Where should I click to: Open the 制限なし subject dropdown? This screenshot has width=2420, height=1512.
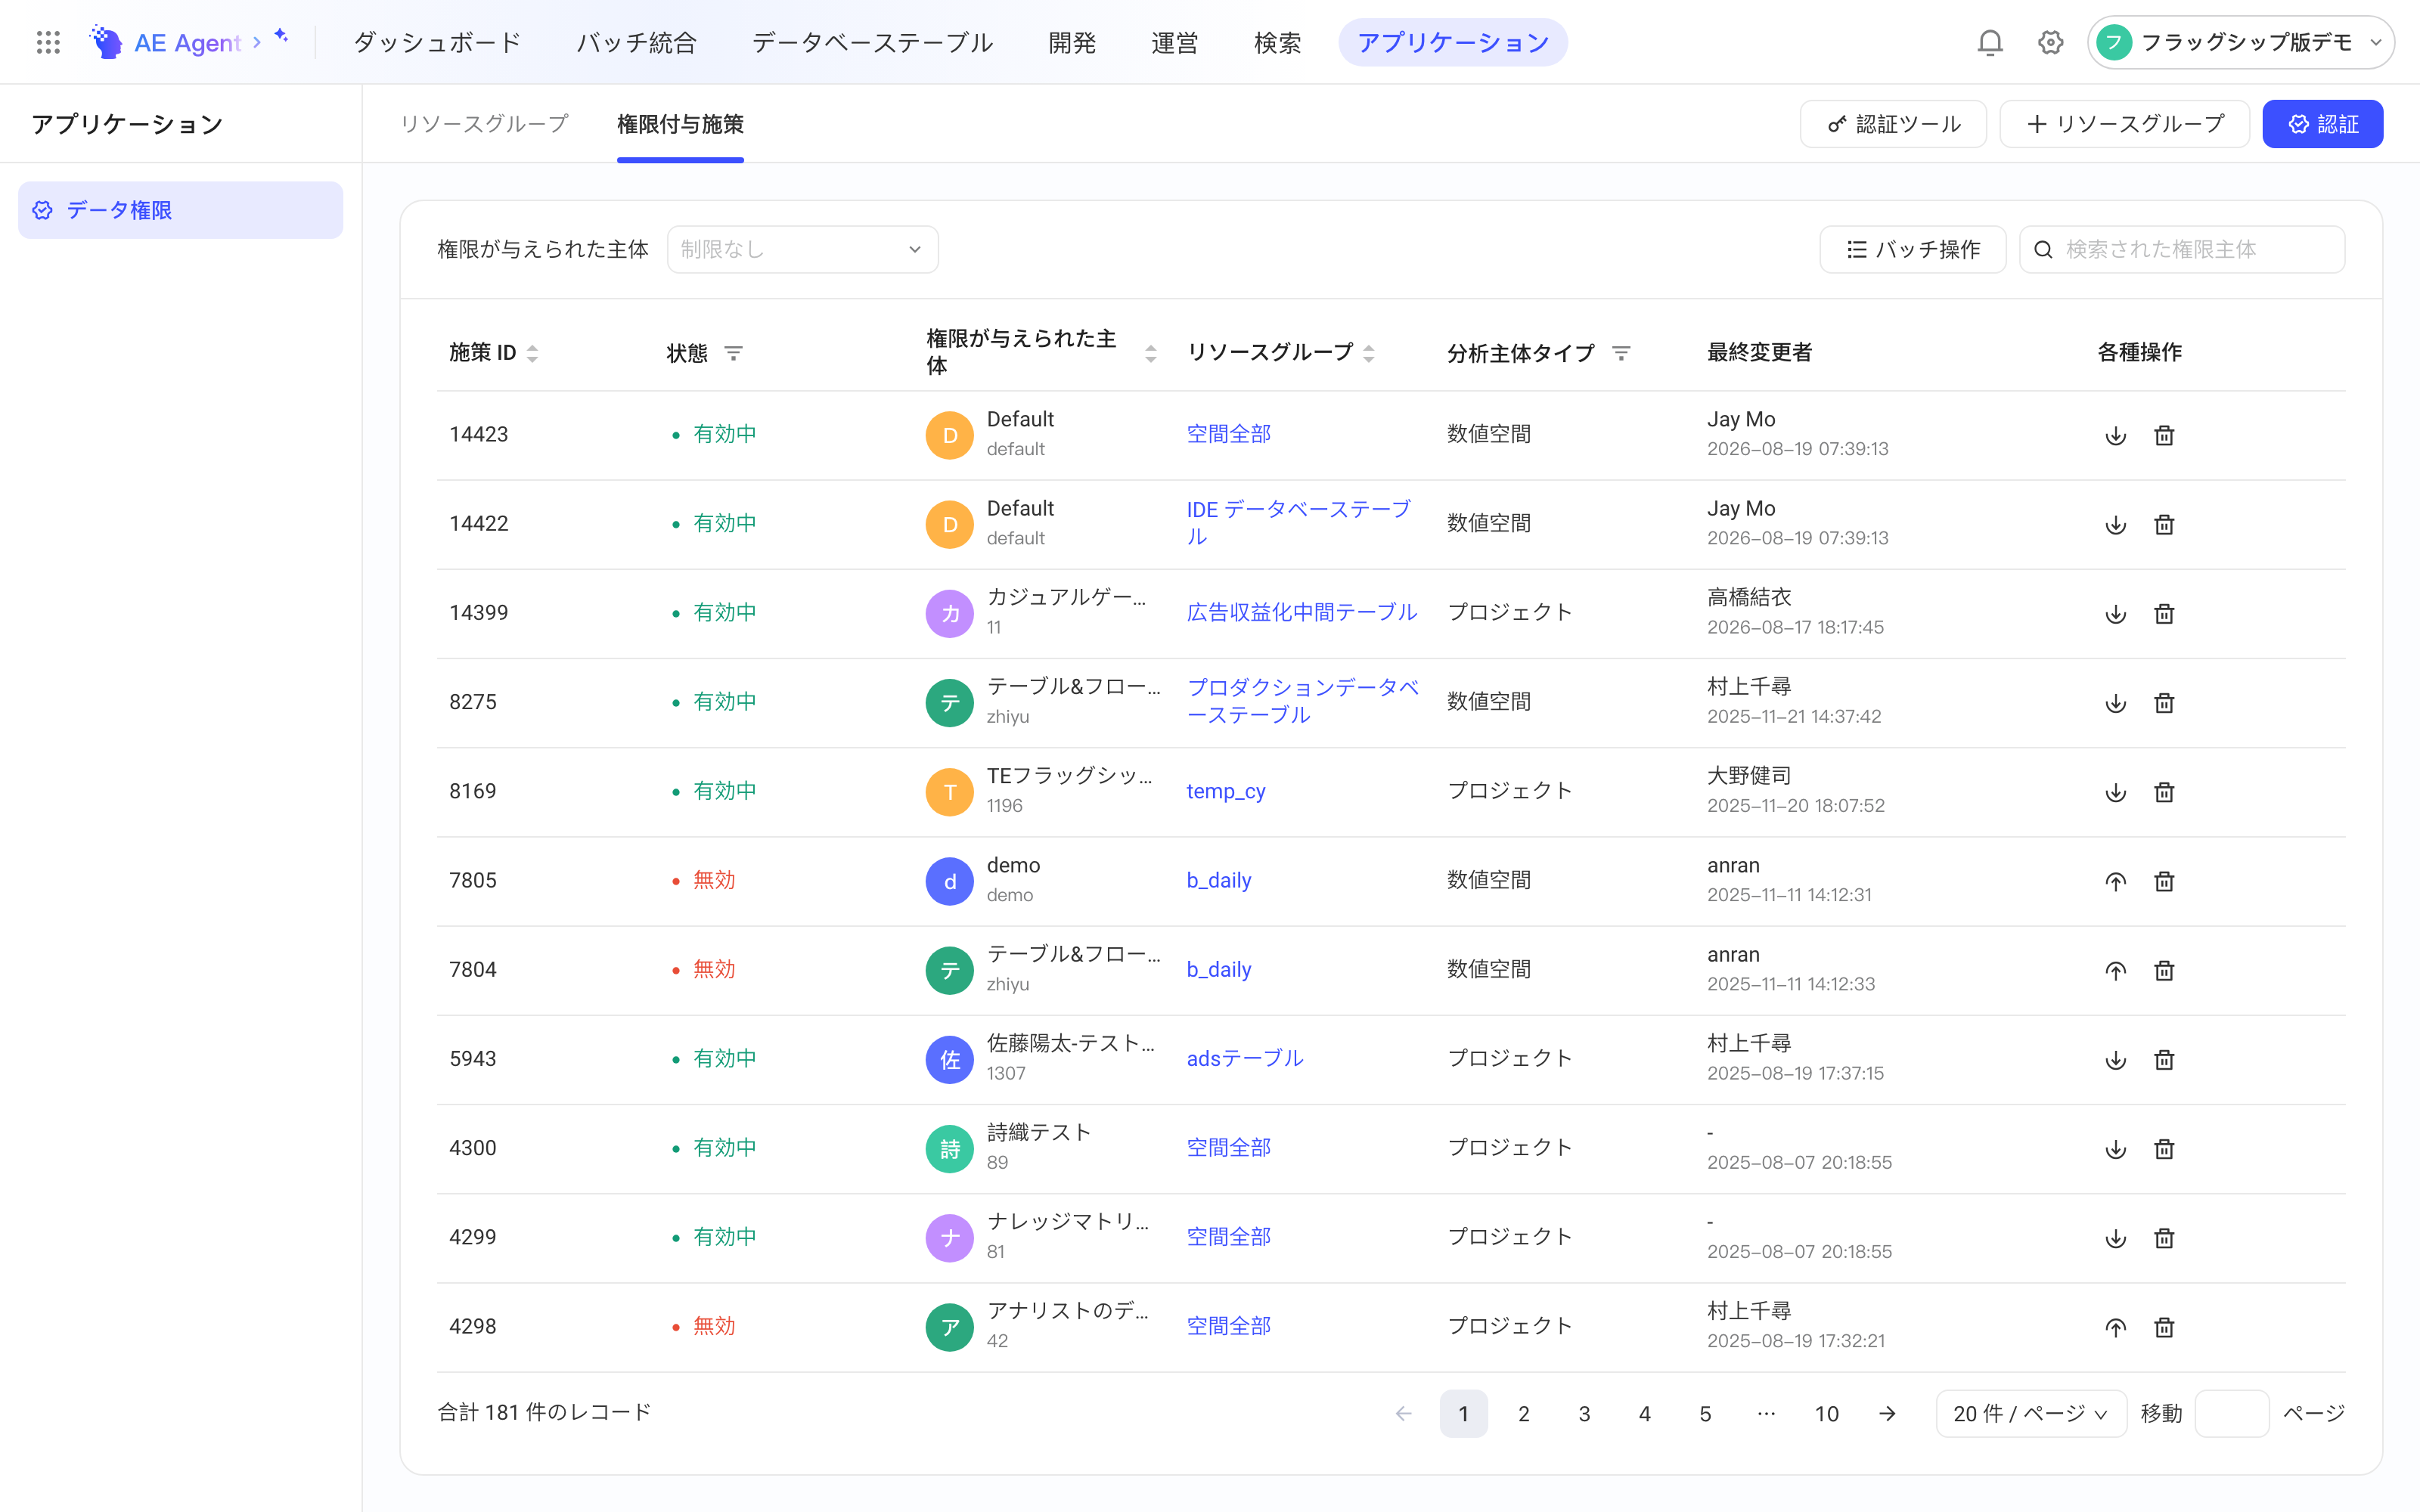coord(802,249)
